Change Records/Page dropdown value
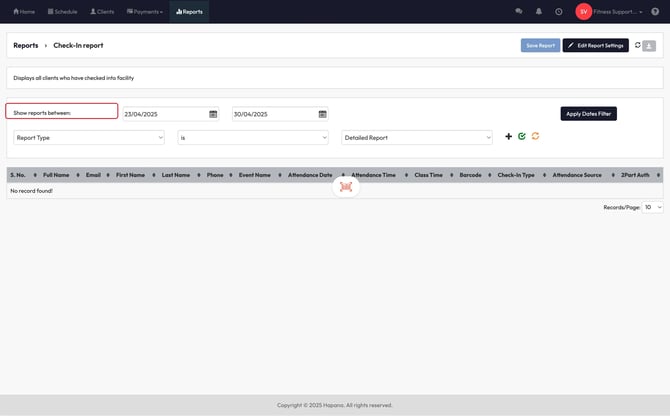This screenshot has width=670, height=416. (x=652, y=207)
